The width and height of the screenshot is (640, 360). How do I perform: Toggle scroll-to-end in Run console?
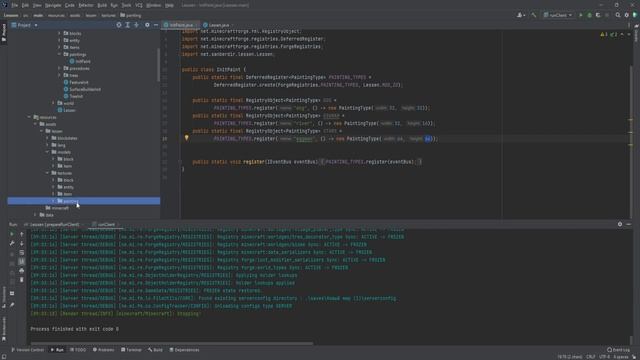22,262
